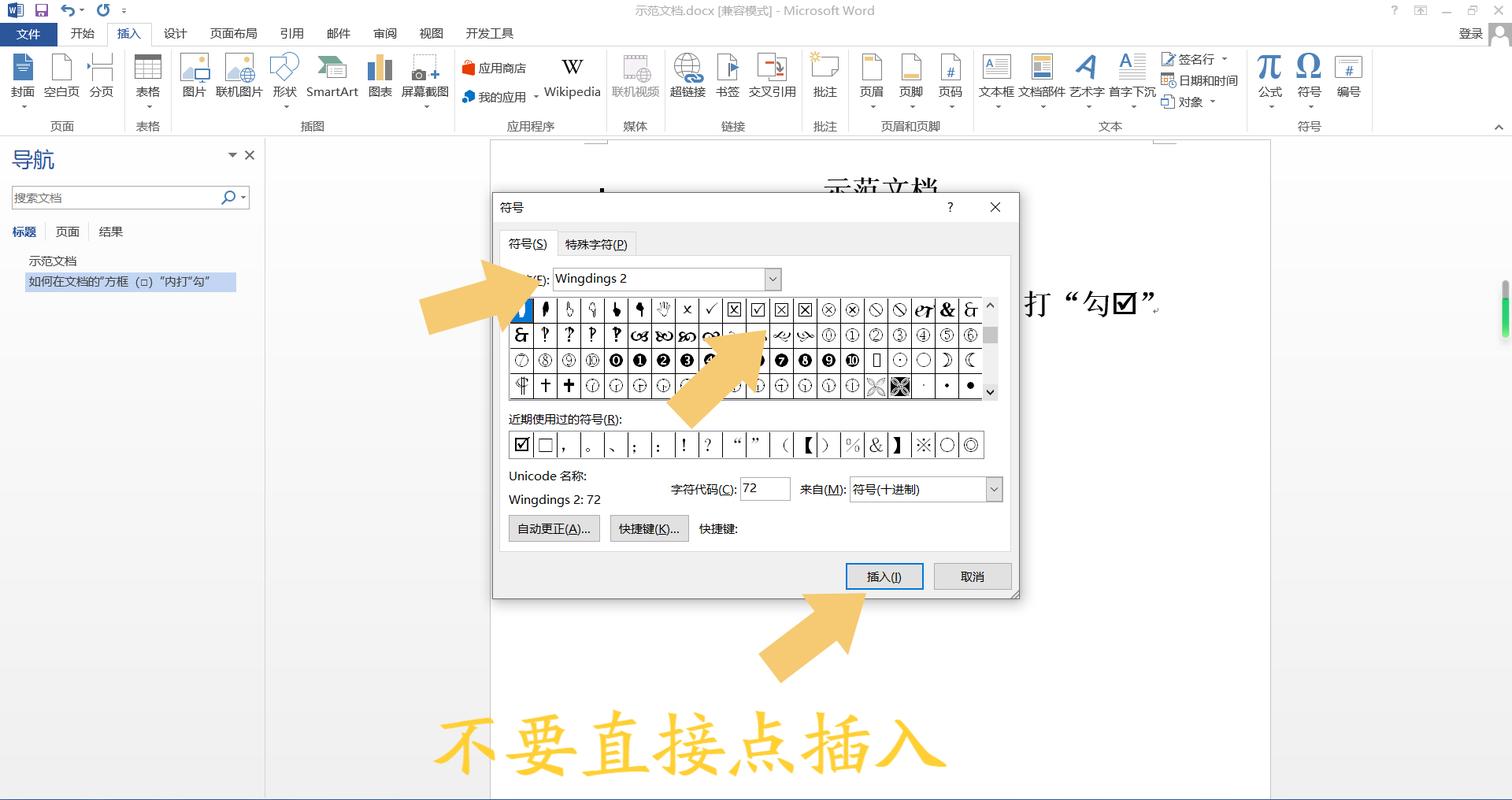
Task: Expand 我的应用 dropdown
Action: 536,97
